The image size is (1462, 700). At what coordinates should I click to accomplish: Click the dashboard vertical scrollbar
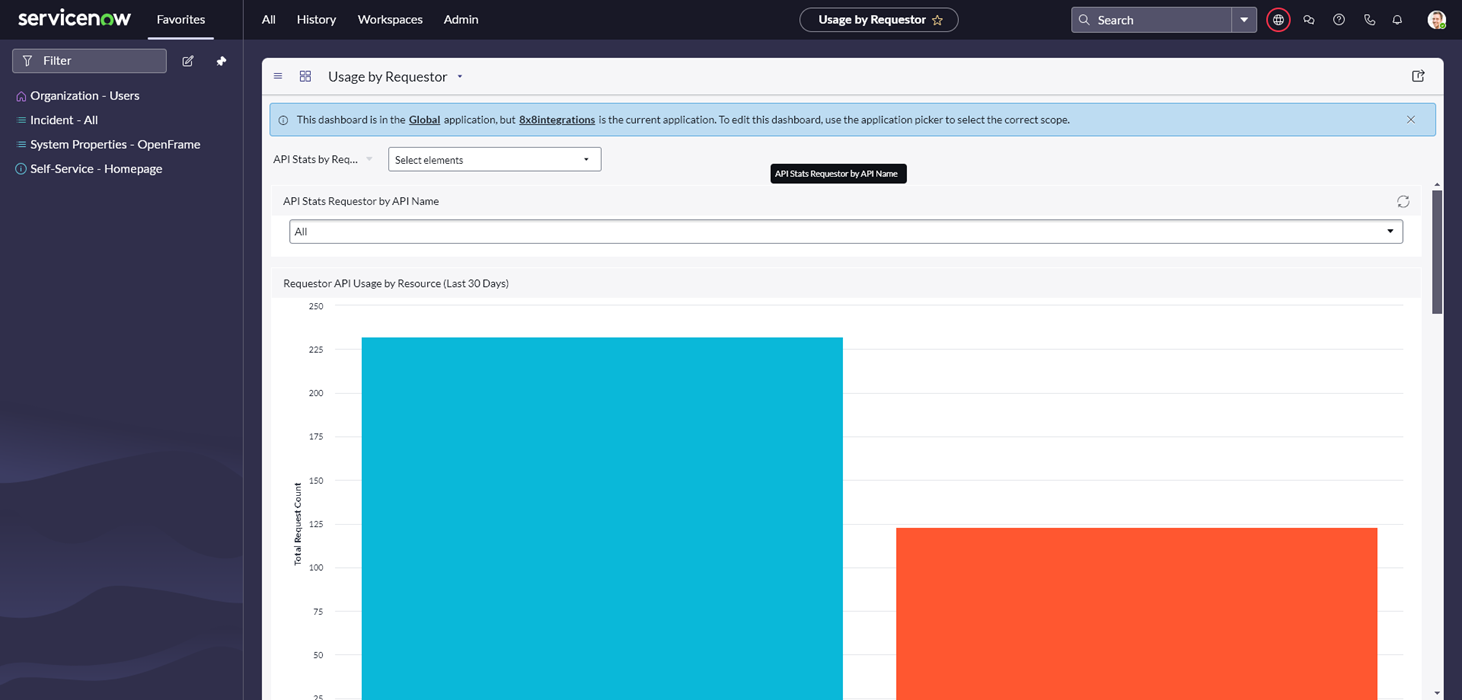coord(1437,252)
